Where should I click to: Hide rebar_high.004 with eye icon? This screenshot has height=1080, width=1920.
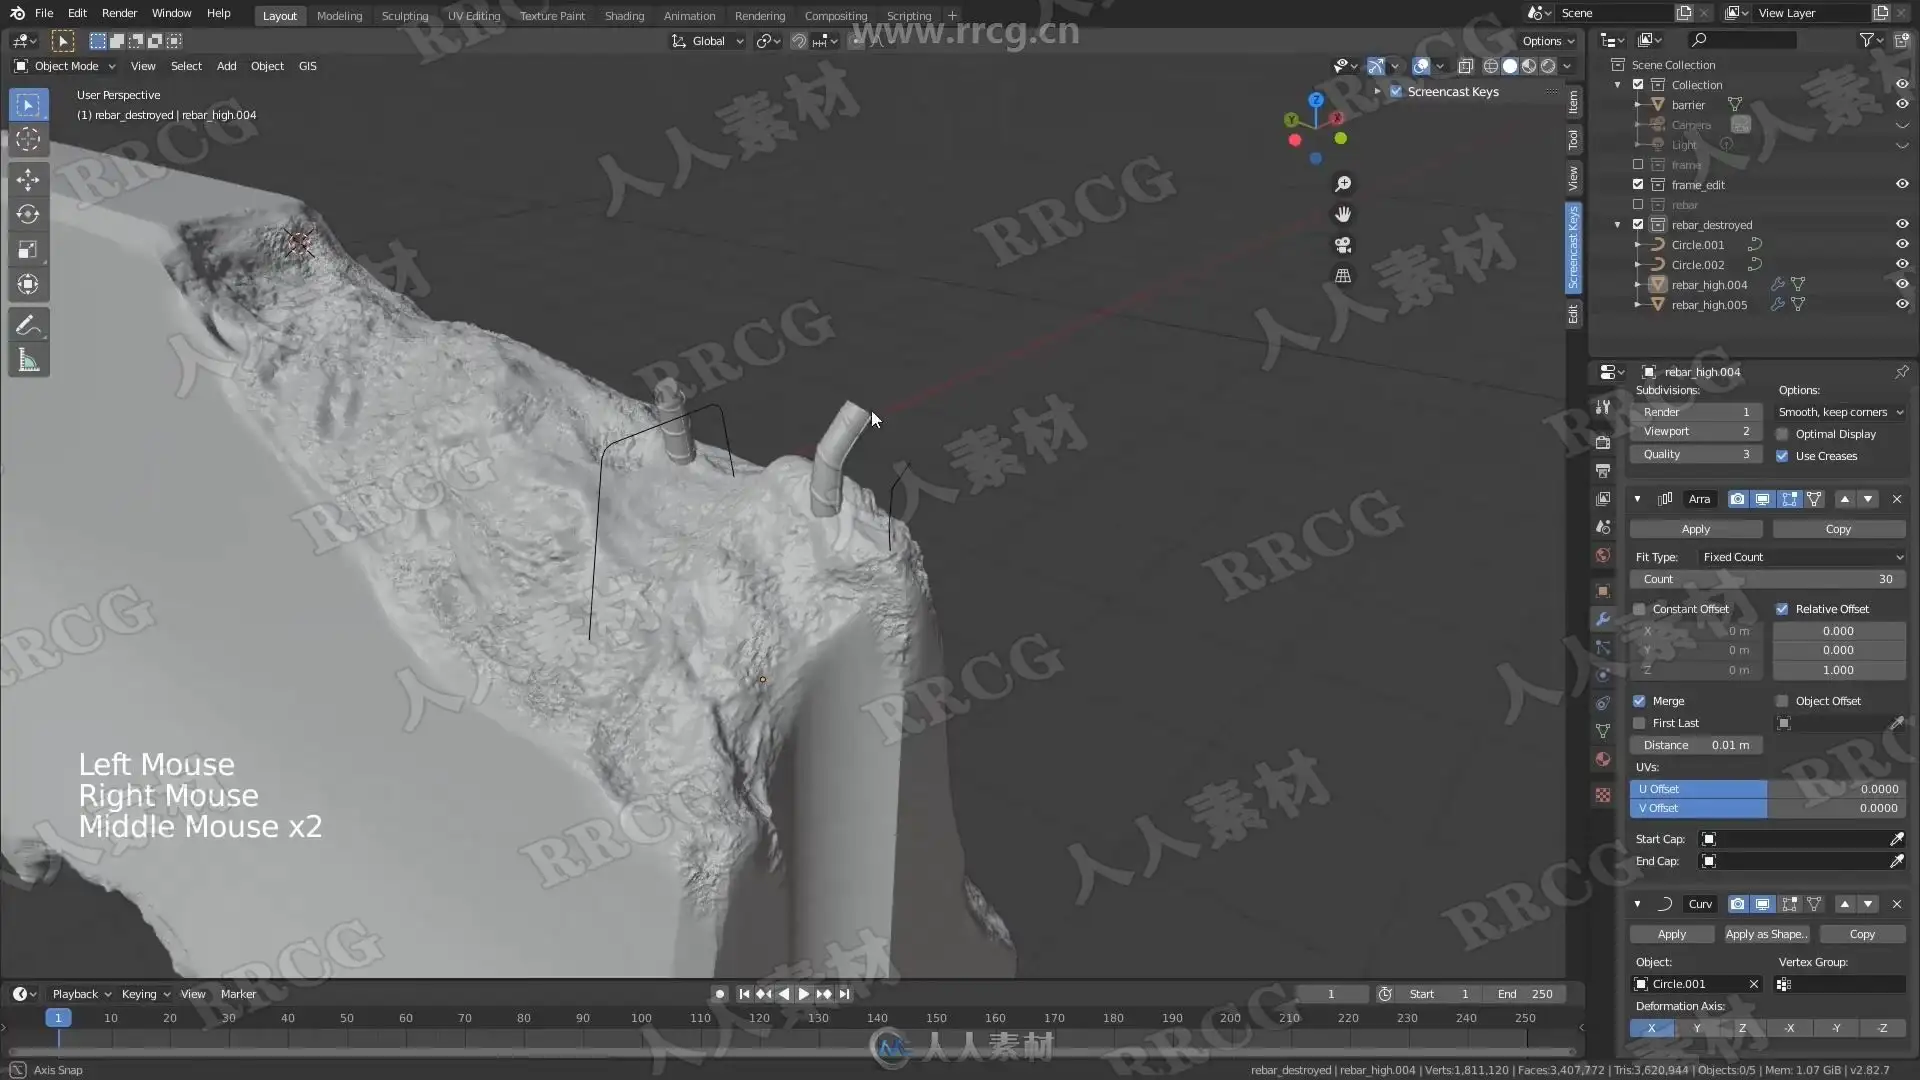[x=1902, y=284]
